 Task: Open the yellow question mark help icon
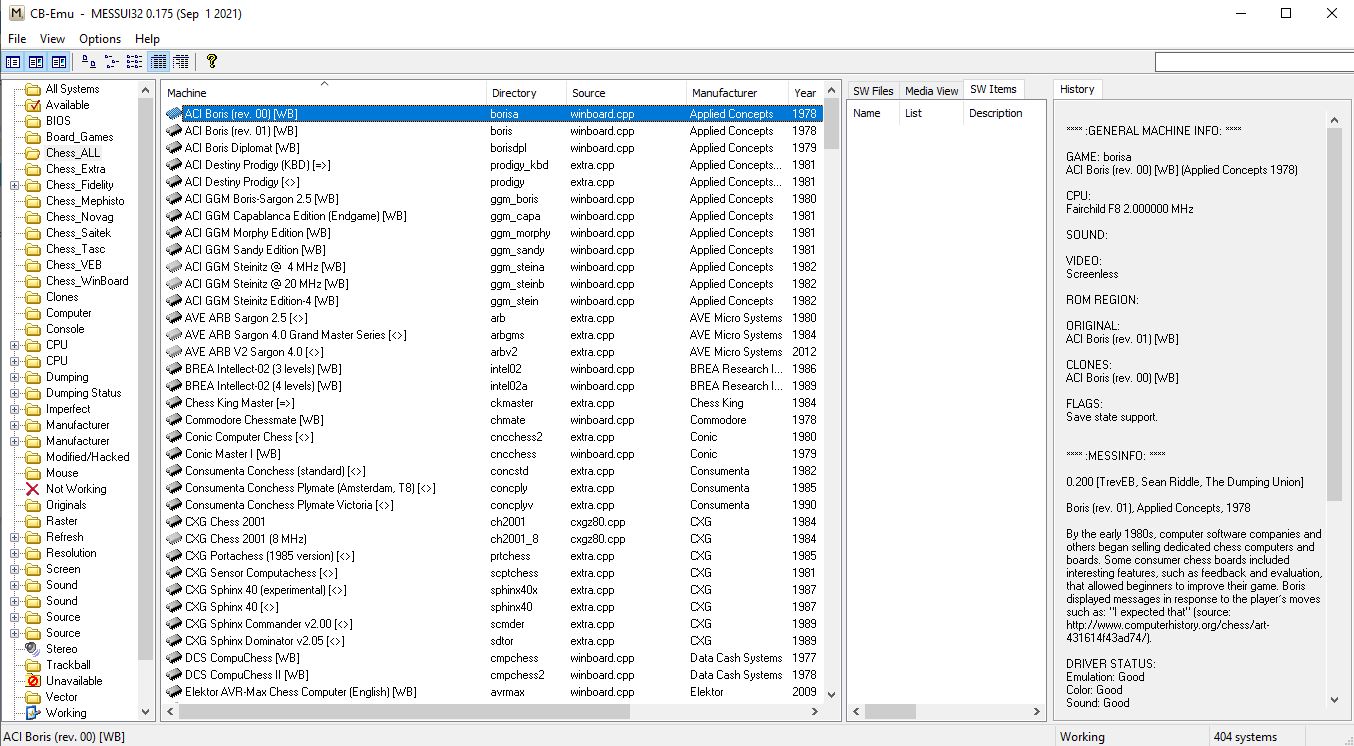coord(211,62)
